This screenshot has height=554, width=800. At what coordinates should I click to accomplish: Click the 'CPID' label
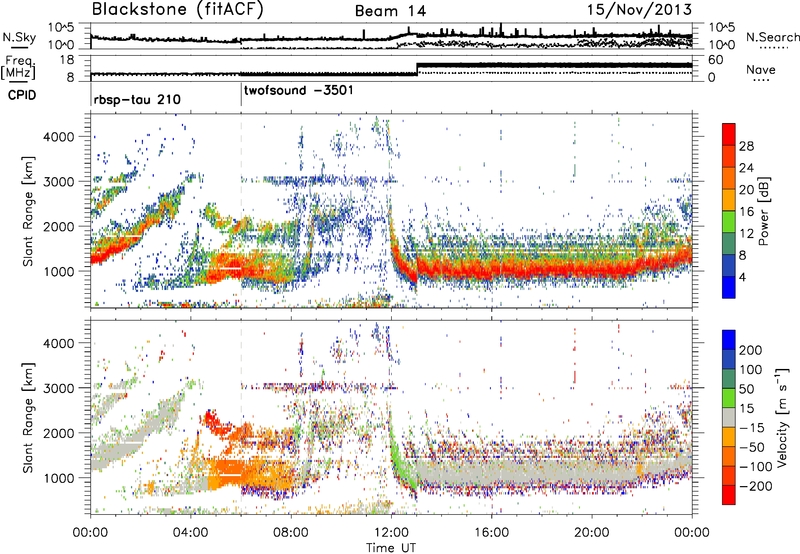click(x=22, y=95)
